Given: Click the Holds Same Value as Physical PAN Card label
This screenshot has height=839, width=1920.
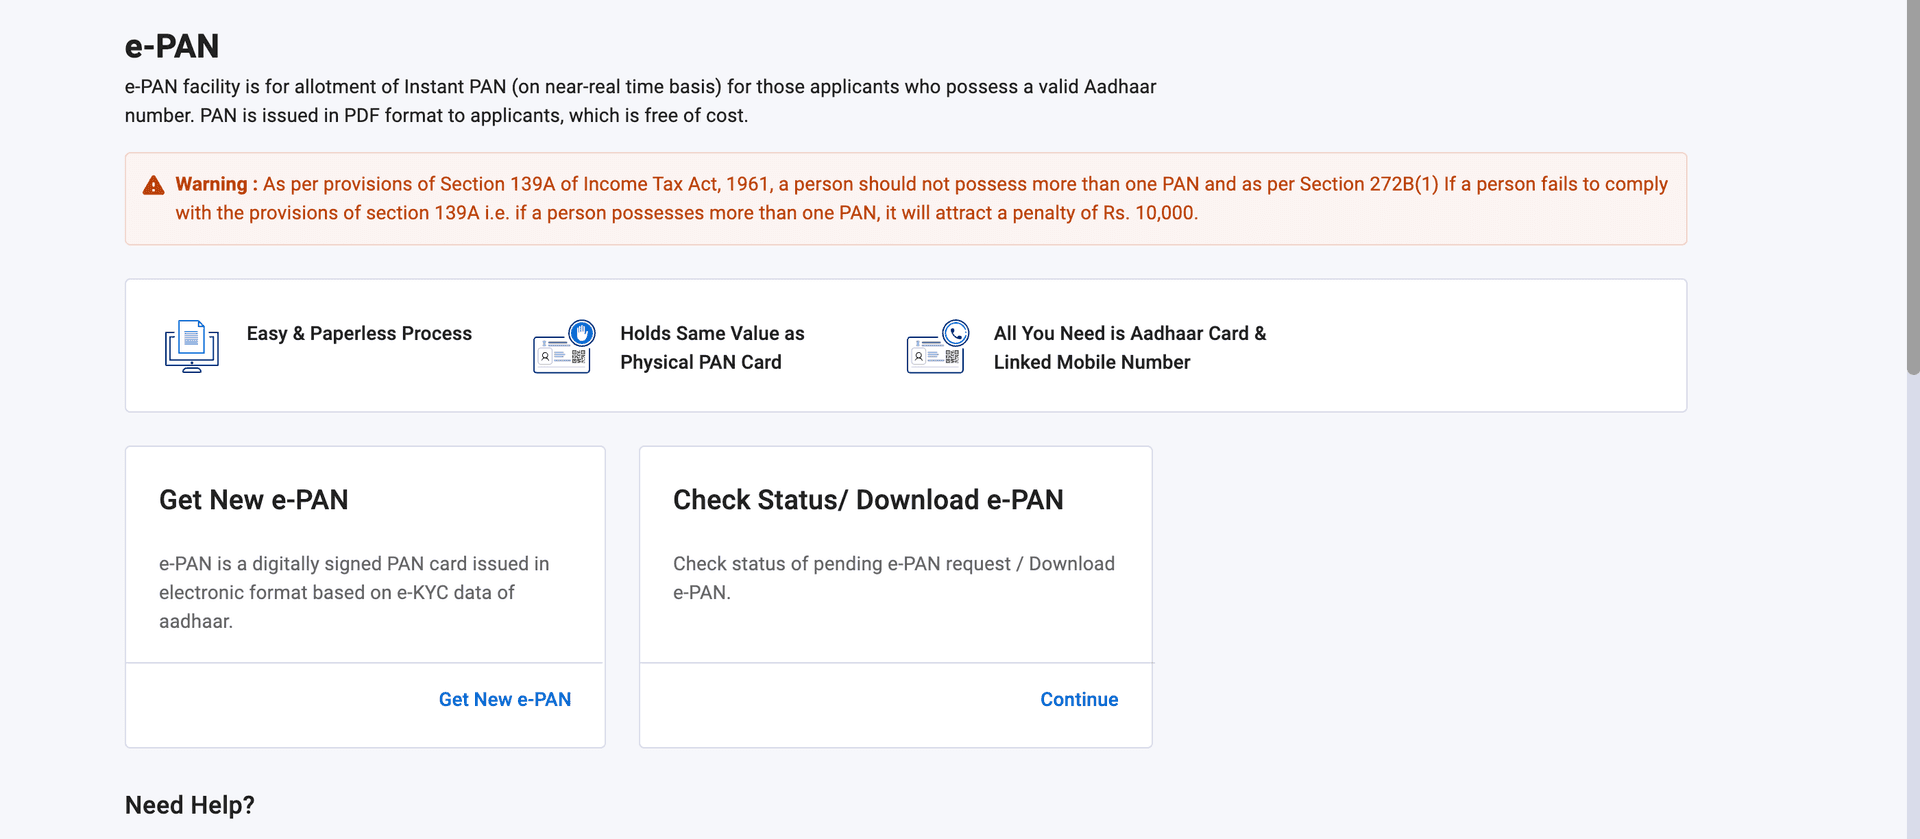Looking at the screenshot, I should pos(712,347).
